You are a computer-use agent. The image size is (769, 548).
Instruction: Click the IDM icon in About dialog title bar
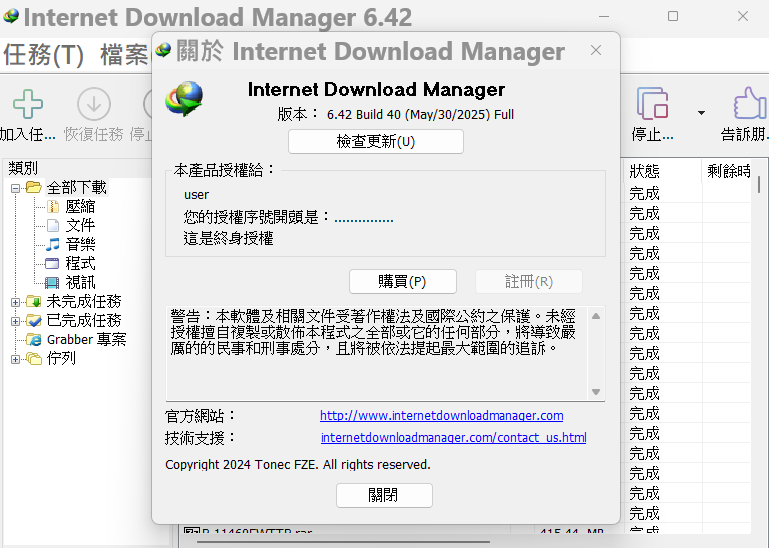(x=163, y=50)
